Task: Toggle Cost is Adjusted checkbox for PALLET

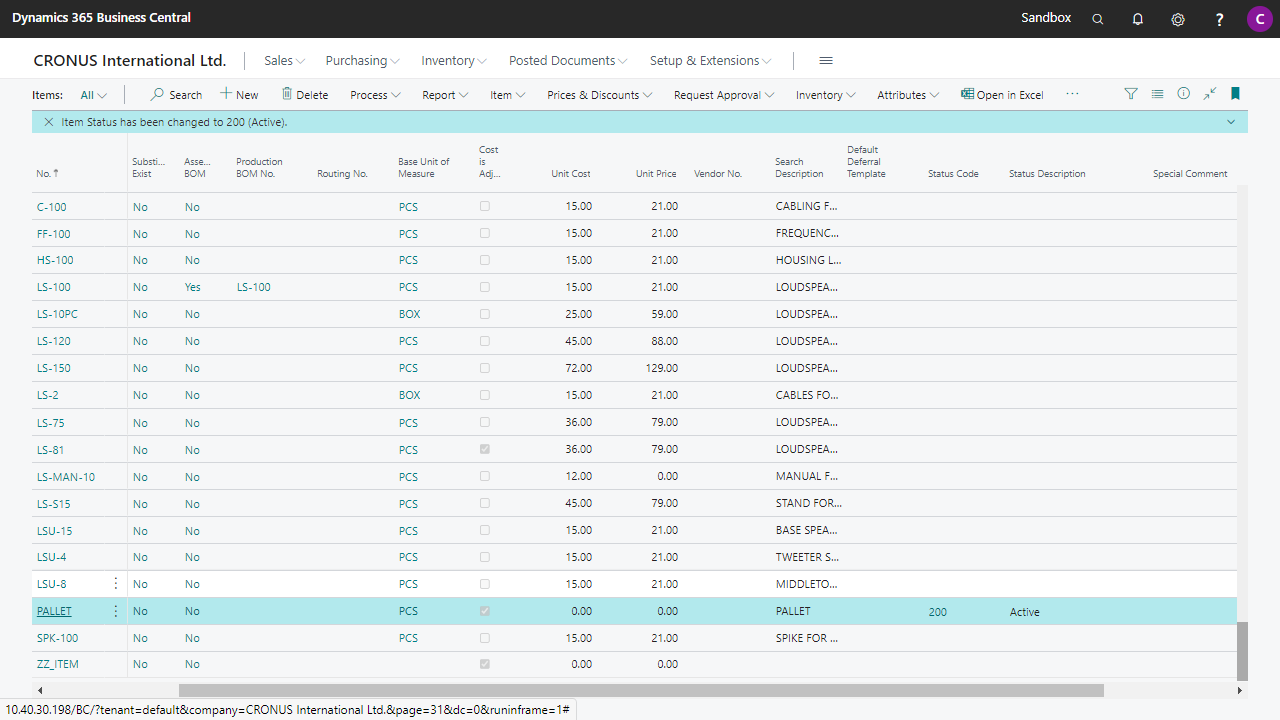Action: tap(485, 611)
